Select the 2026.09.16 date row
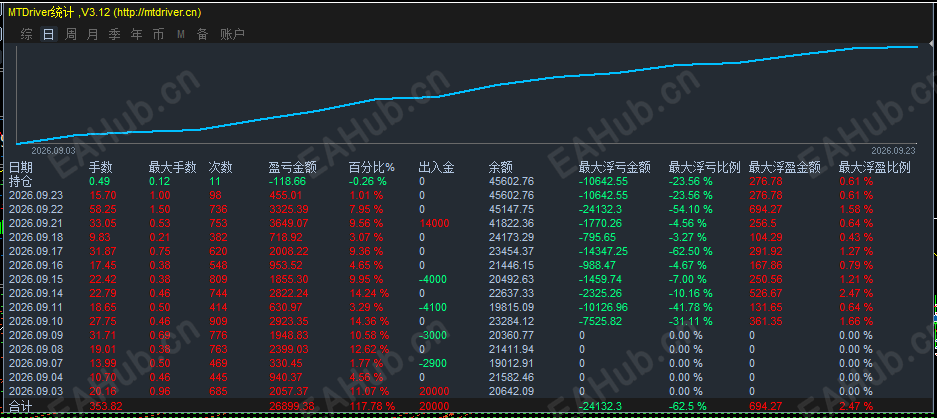 point(36,265)
